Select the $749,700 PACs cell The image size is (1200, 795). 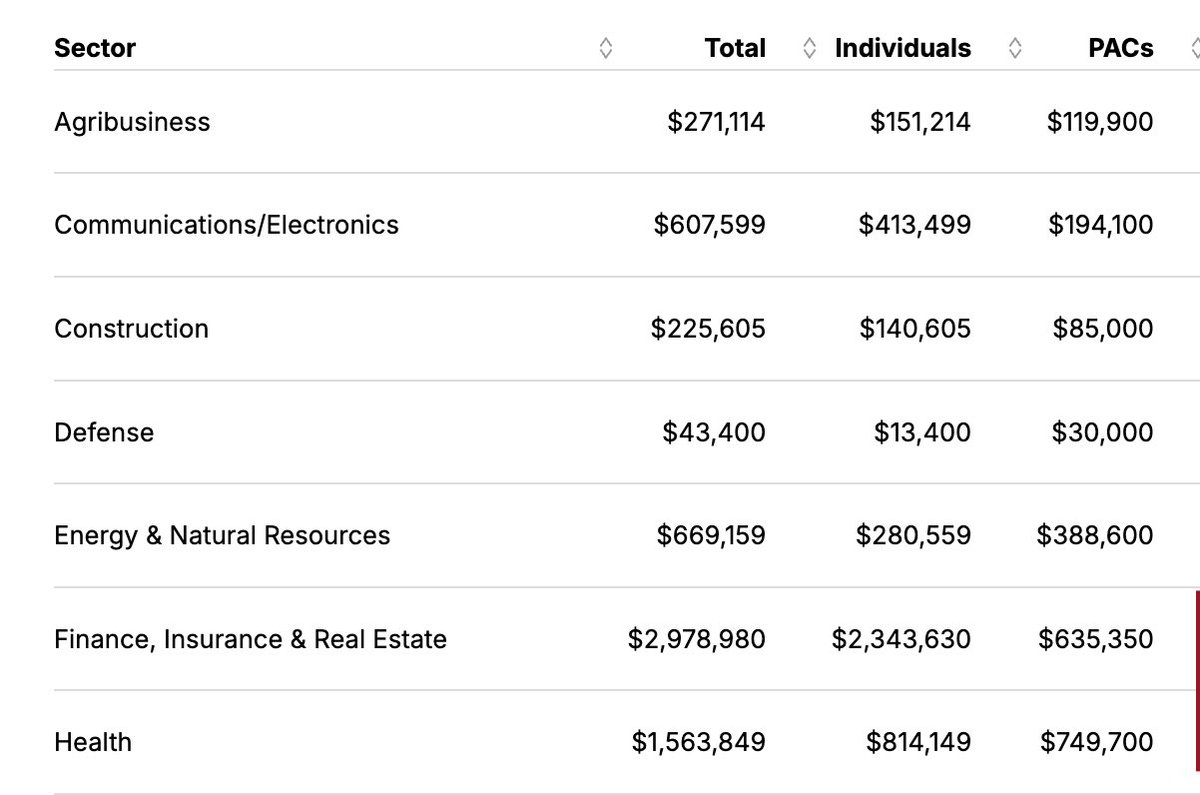click(x=1096, y=742)
